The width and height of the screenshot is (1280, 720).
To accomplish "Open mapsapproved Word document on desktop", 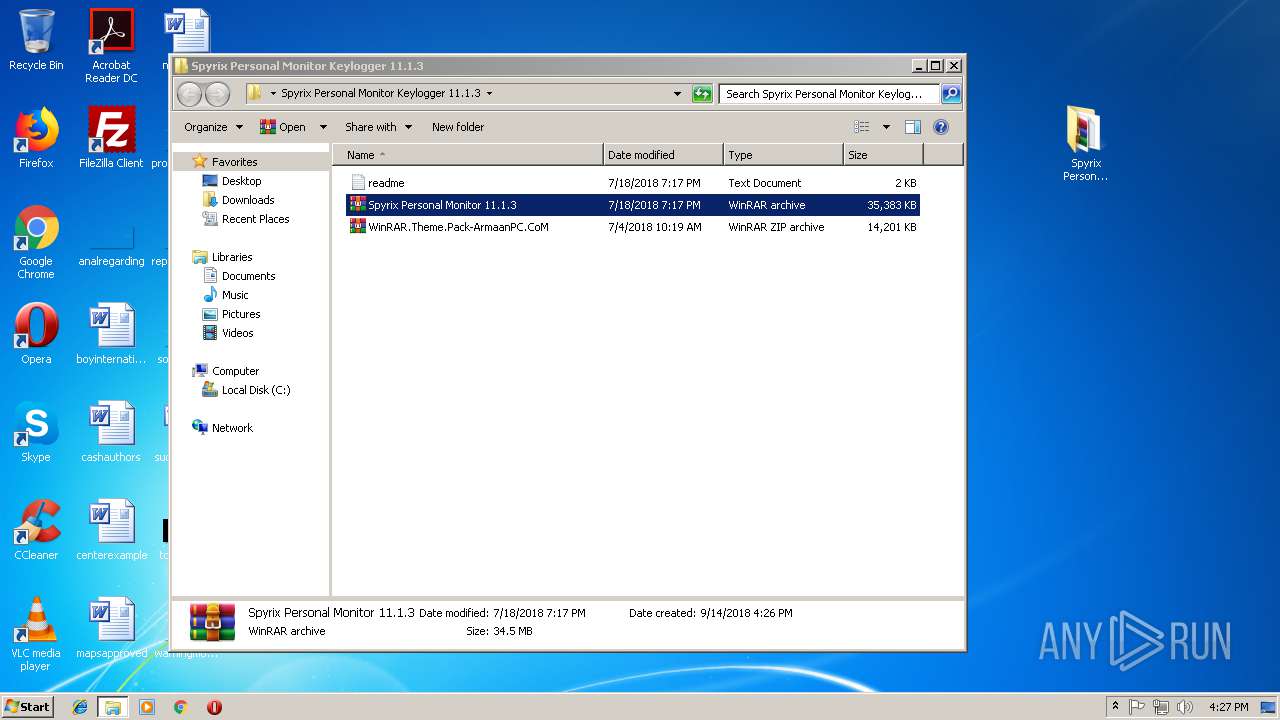I will coord(111,628).
